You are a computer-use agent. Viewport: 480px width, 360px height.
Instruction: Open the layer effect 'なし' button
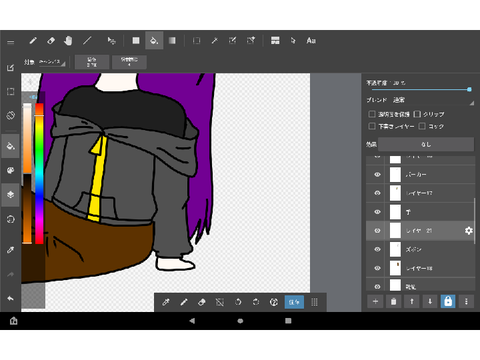(x=426, y=144)
